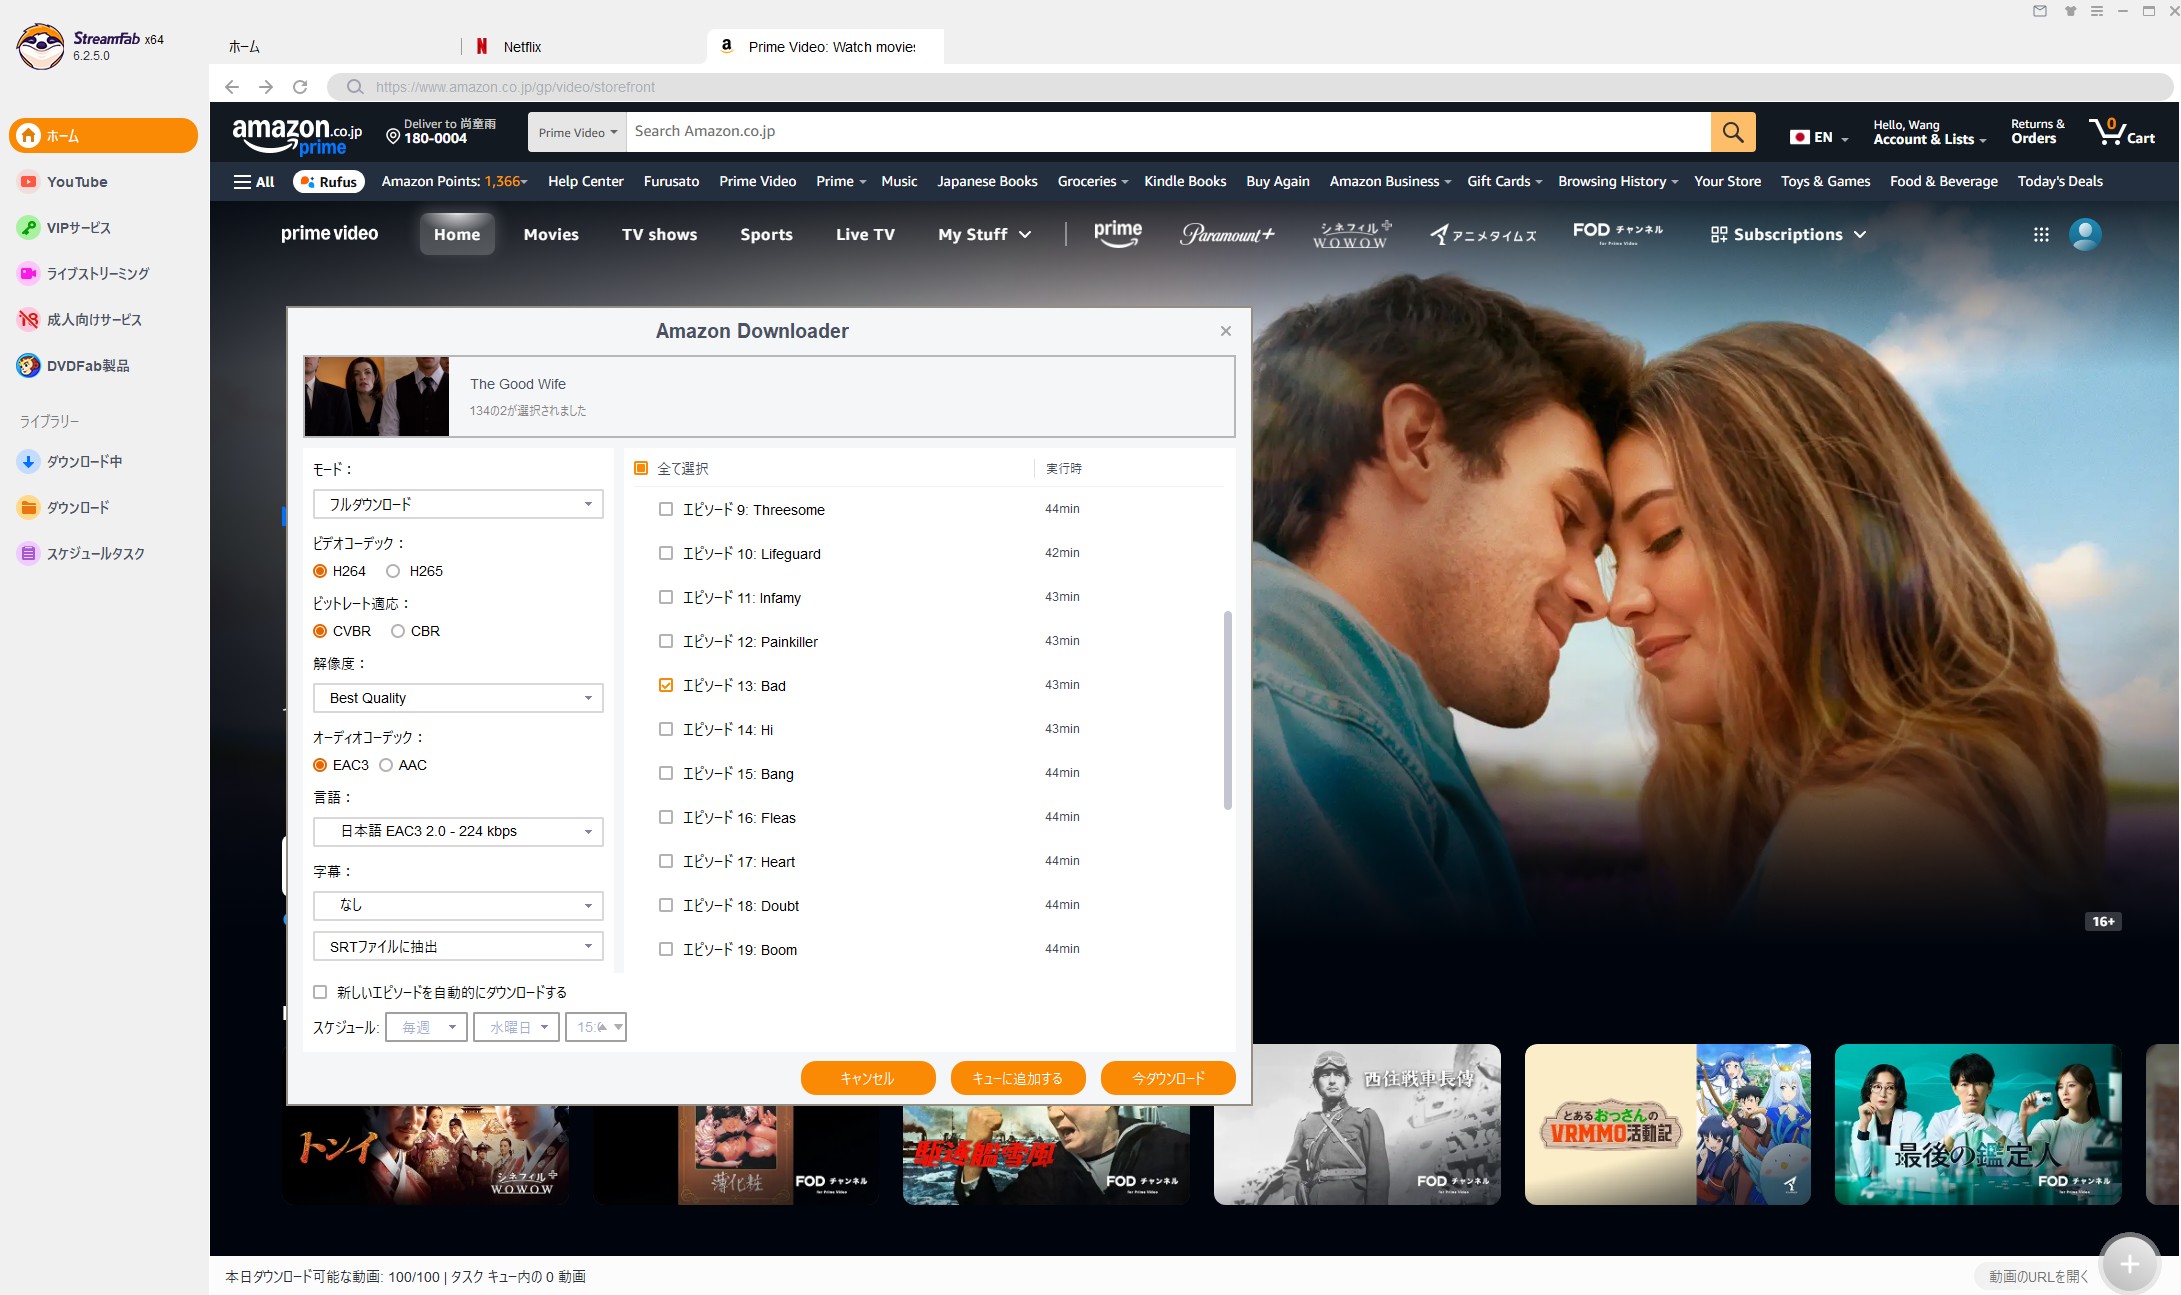
Task: Select the H265 video codec
Action: point(393,571)
